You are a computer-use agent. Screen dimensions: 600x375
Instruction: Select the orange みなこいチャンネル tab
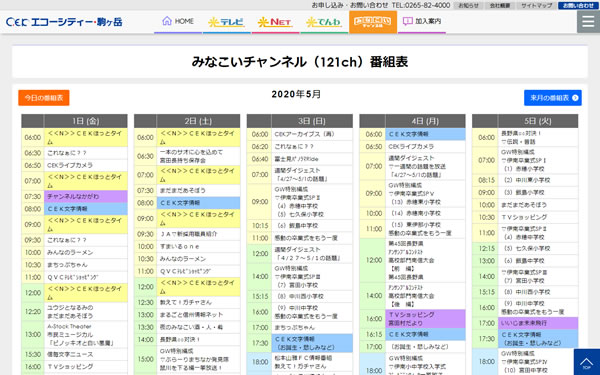[373, 22]
